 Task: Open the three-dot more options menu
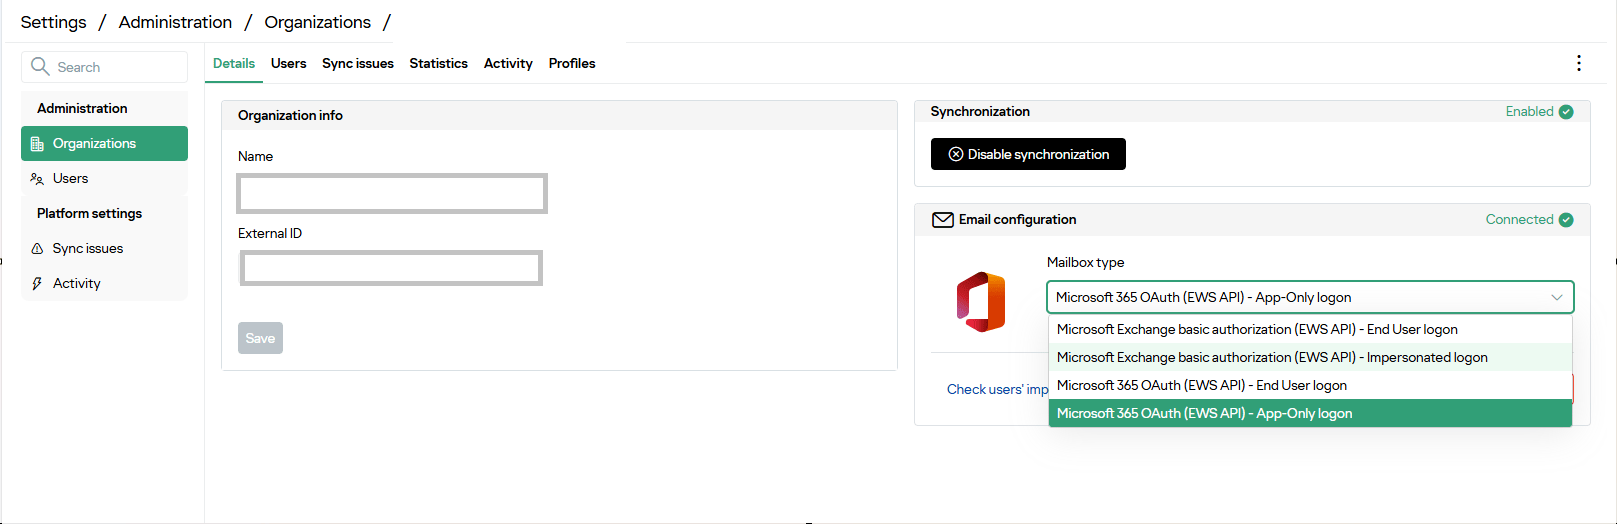1579,63
